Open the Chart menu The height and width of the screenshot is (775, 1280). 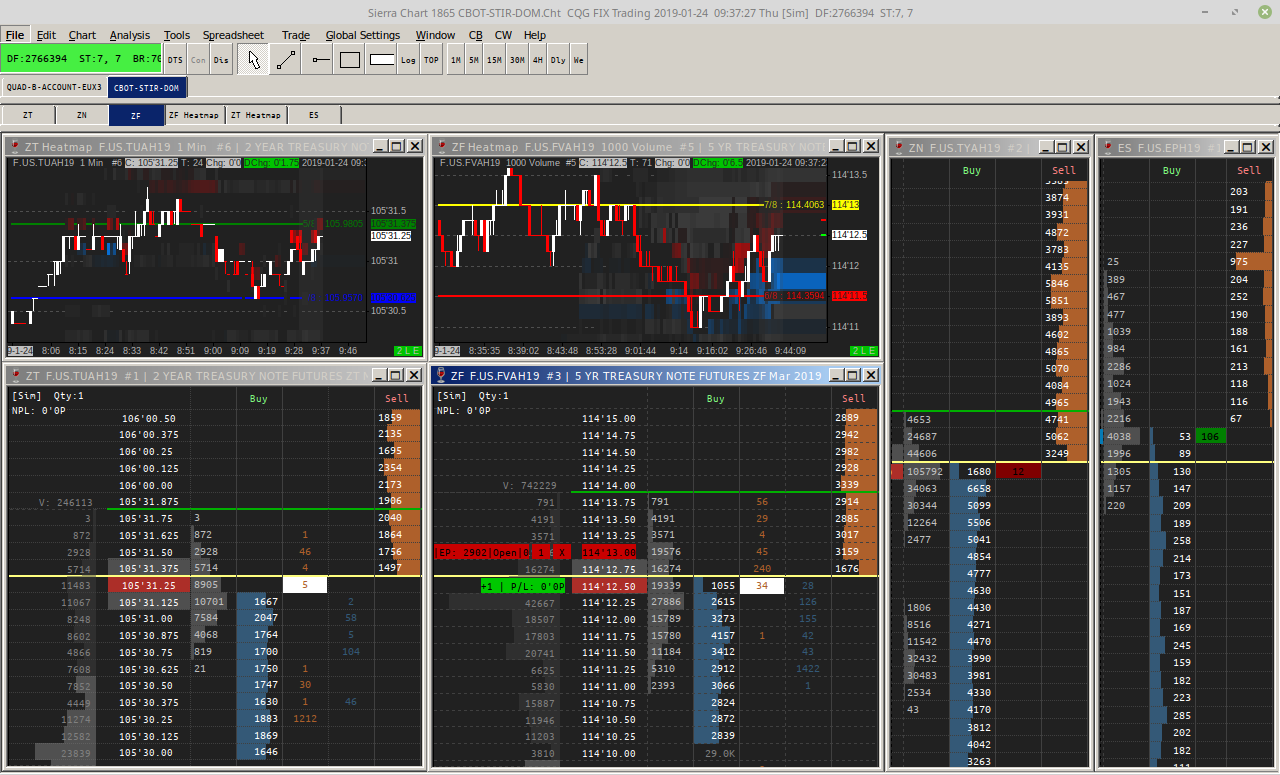[x=82, y=35]
